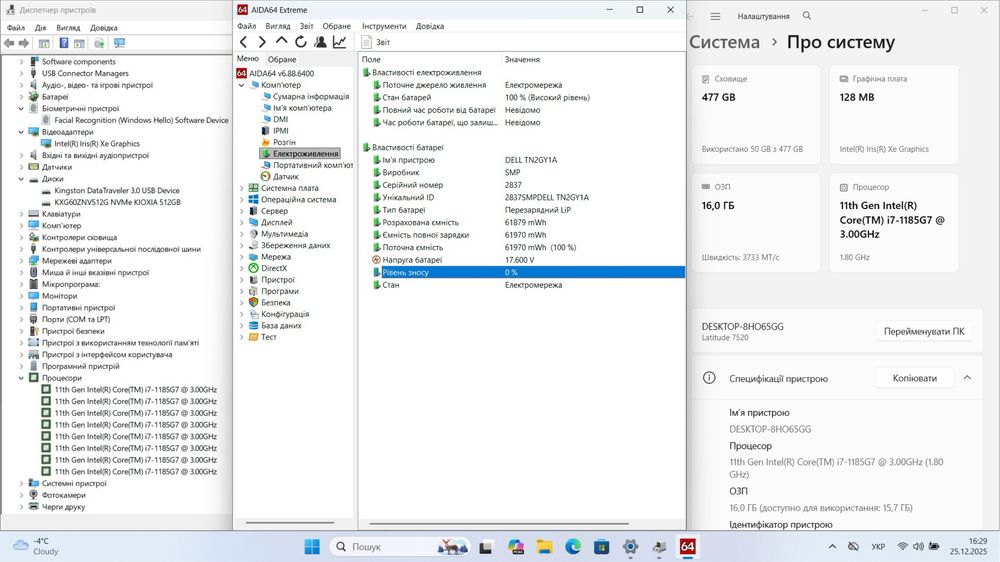
Task: Select Intel(R) Iris(R) Xe Graphics device
Action: [97, 144]
